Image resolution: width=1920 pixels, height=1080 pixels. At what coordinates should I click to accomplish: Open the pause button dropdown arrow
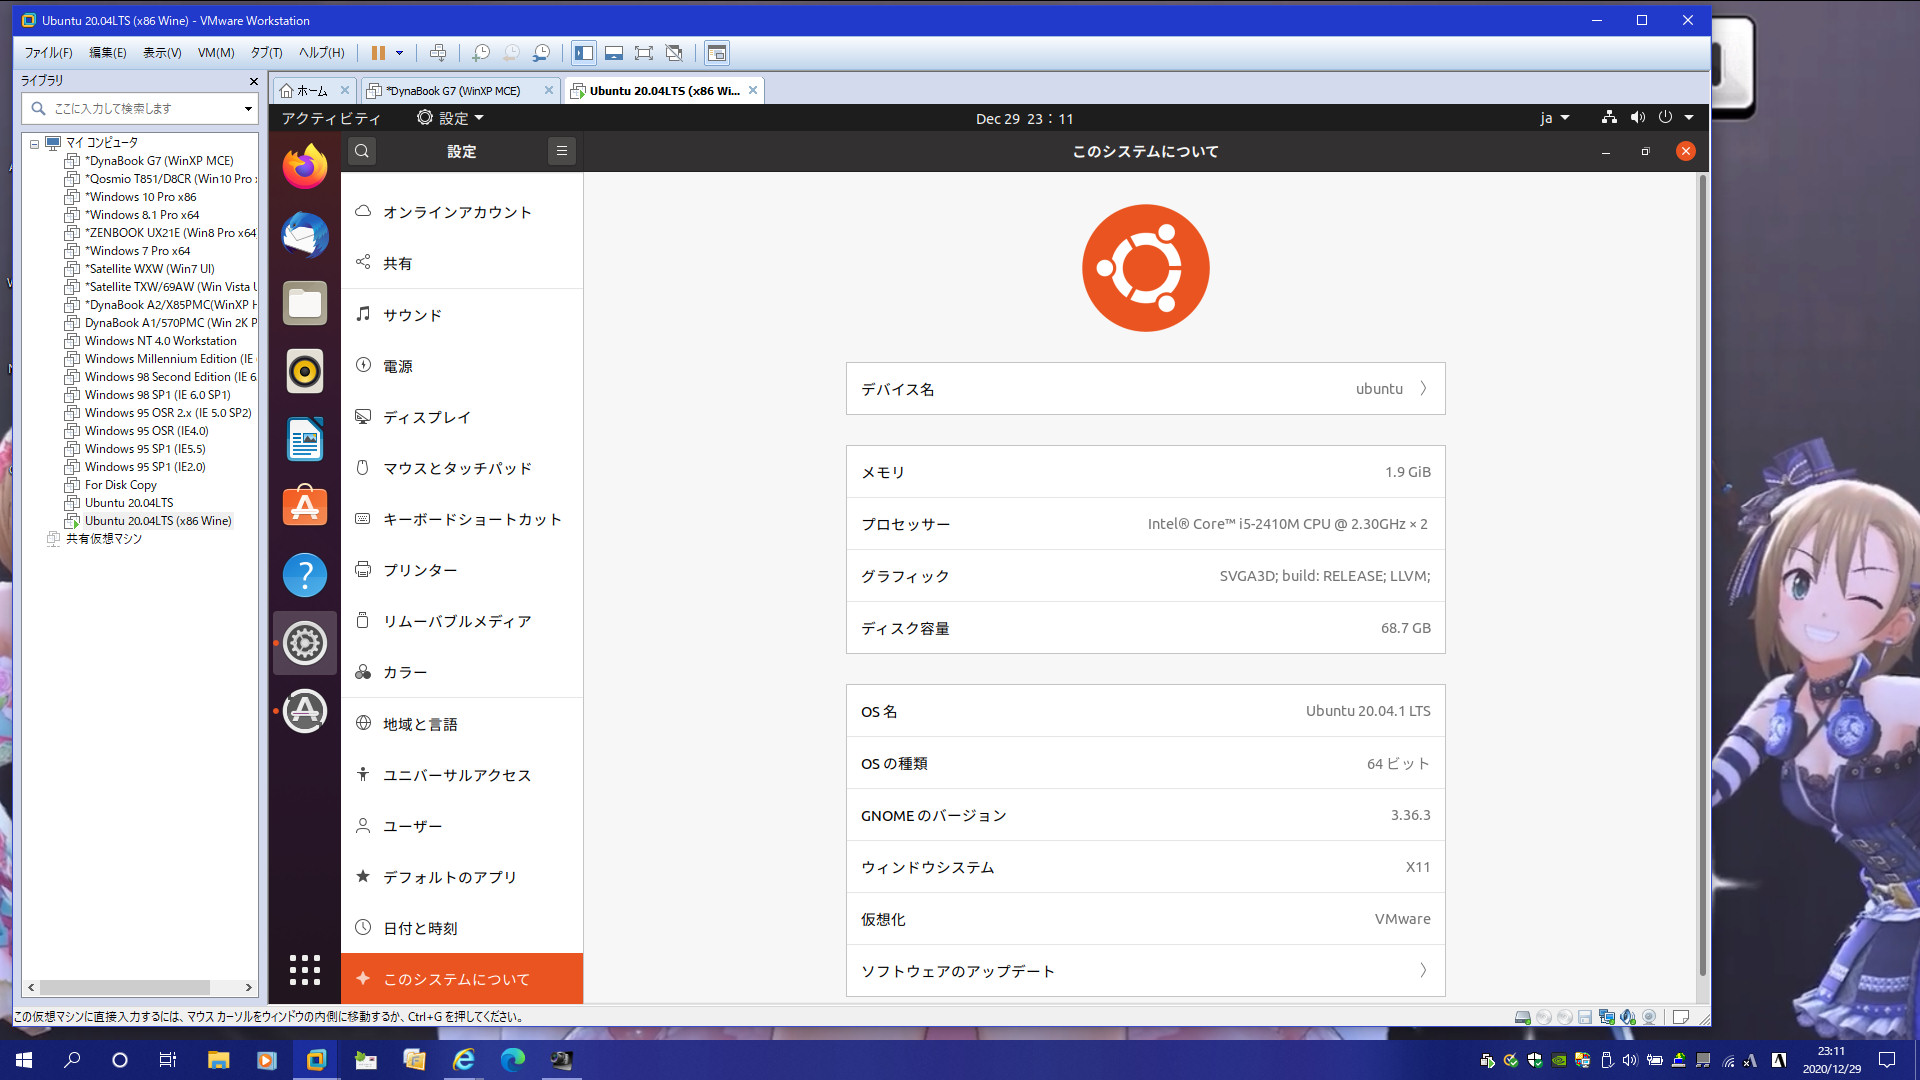(x=399, y=53)
